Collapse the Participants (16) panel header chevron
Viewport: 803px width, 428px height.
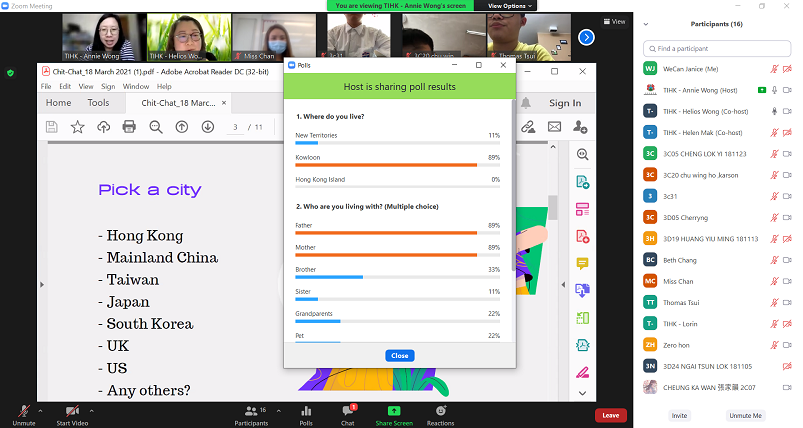pyautogui.click(x=644, y=23)
